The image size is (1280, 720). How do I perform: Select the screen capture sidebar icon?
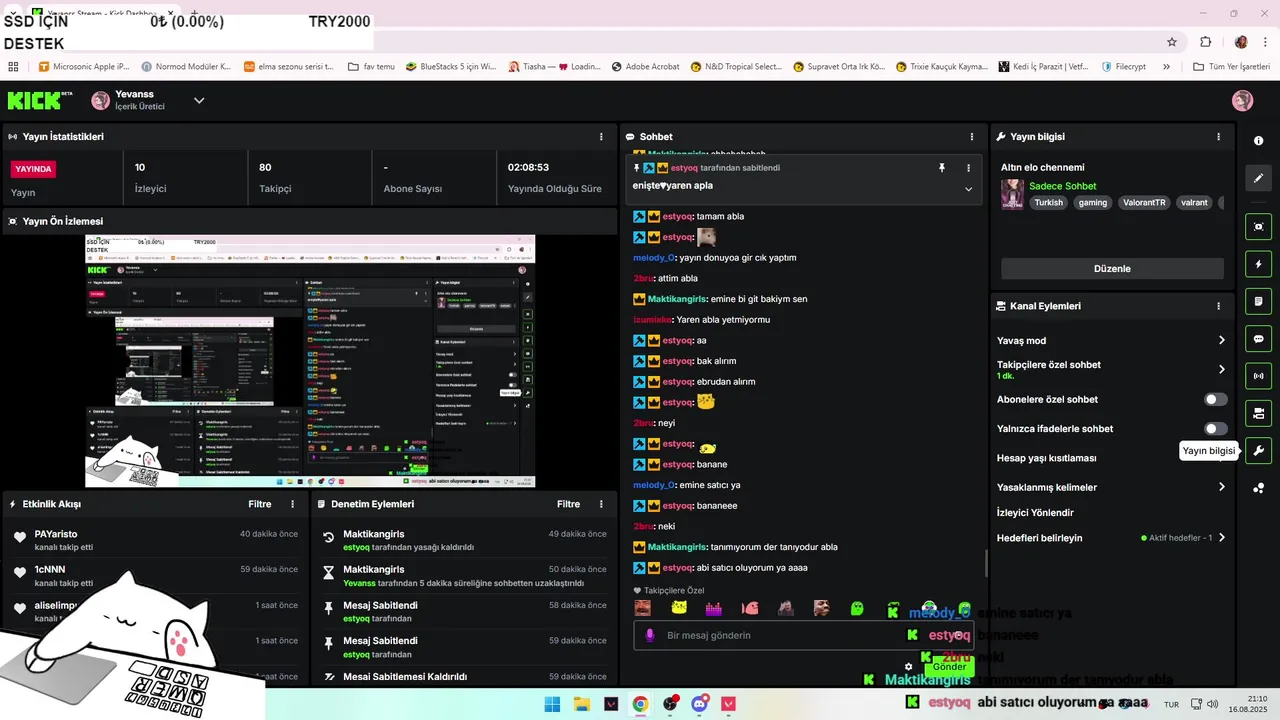[1258, 227]
